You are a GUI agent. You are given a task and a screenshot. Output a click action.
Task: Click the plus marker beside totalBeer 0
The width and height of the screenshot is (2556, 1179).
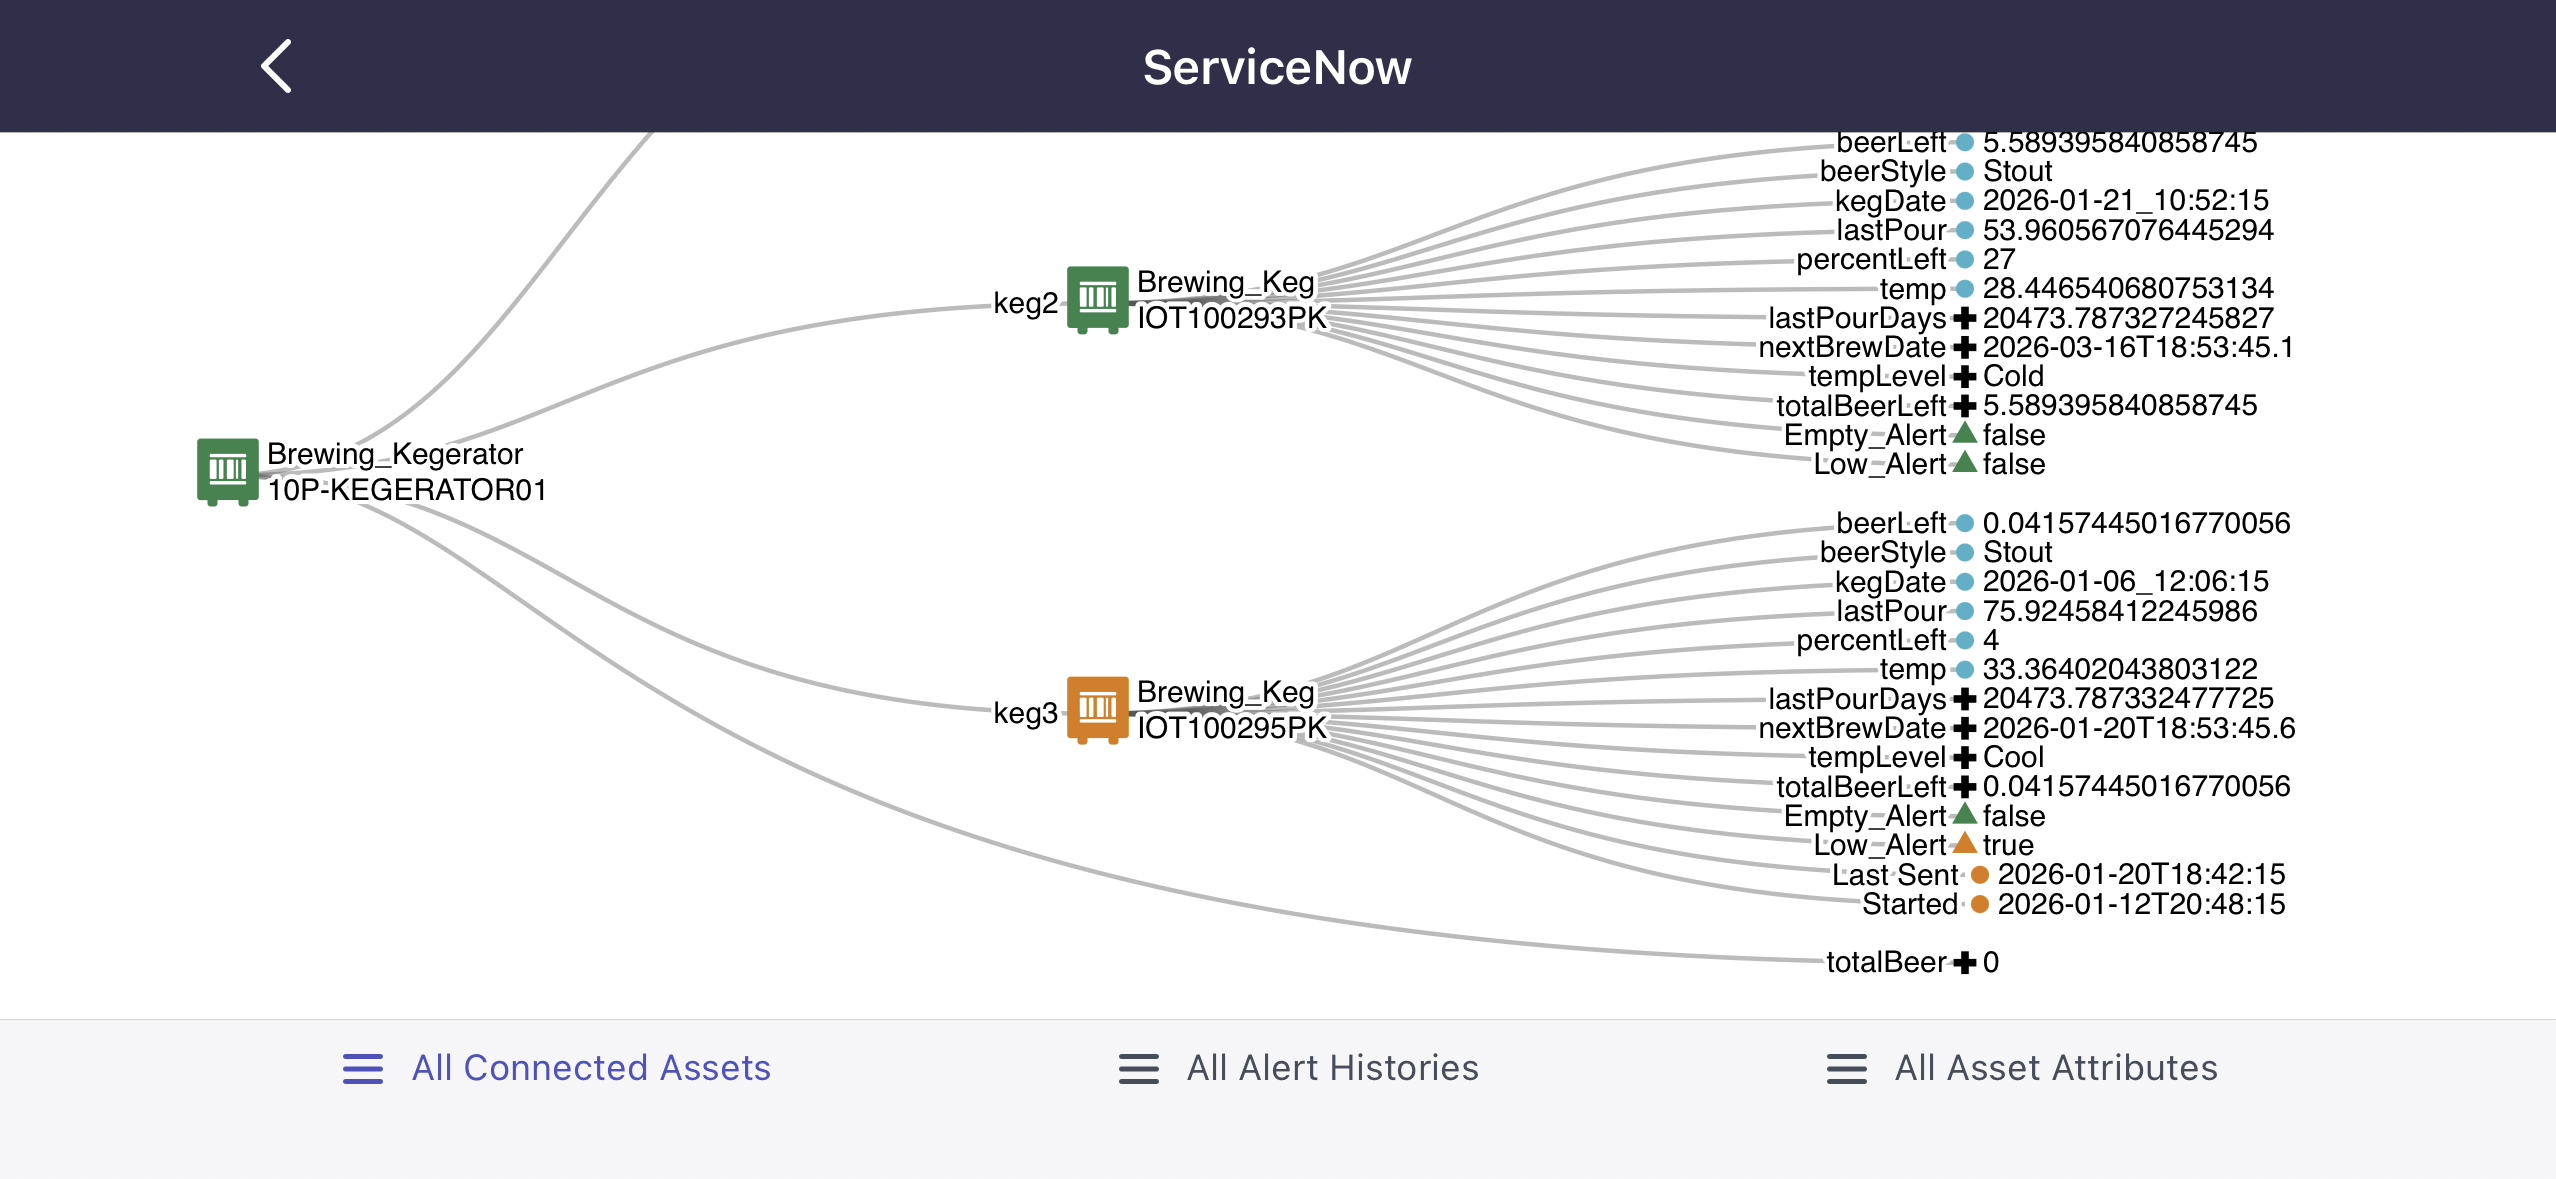[x=1965, y=962]
